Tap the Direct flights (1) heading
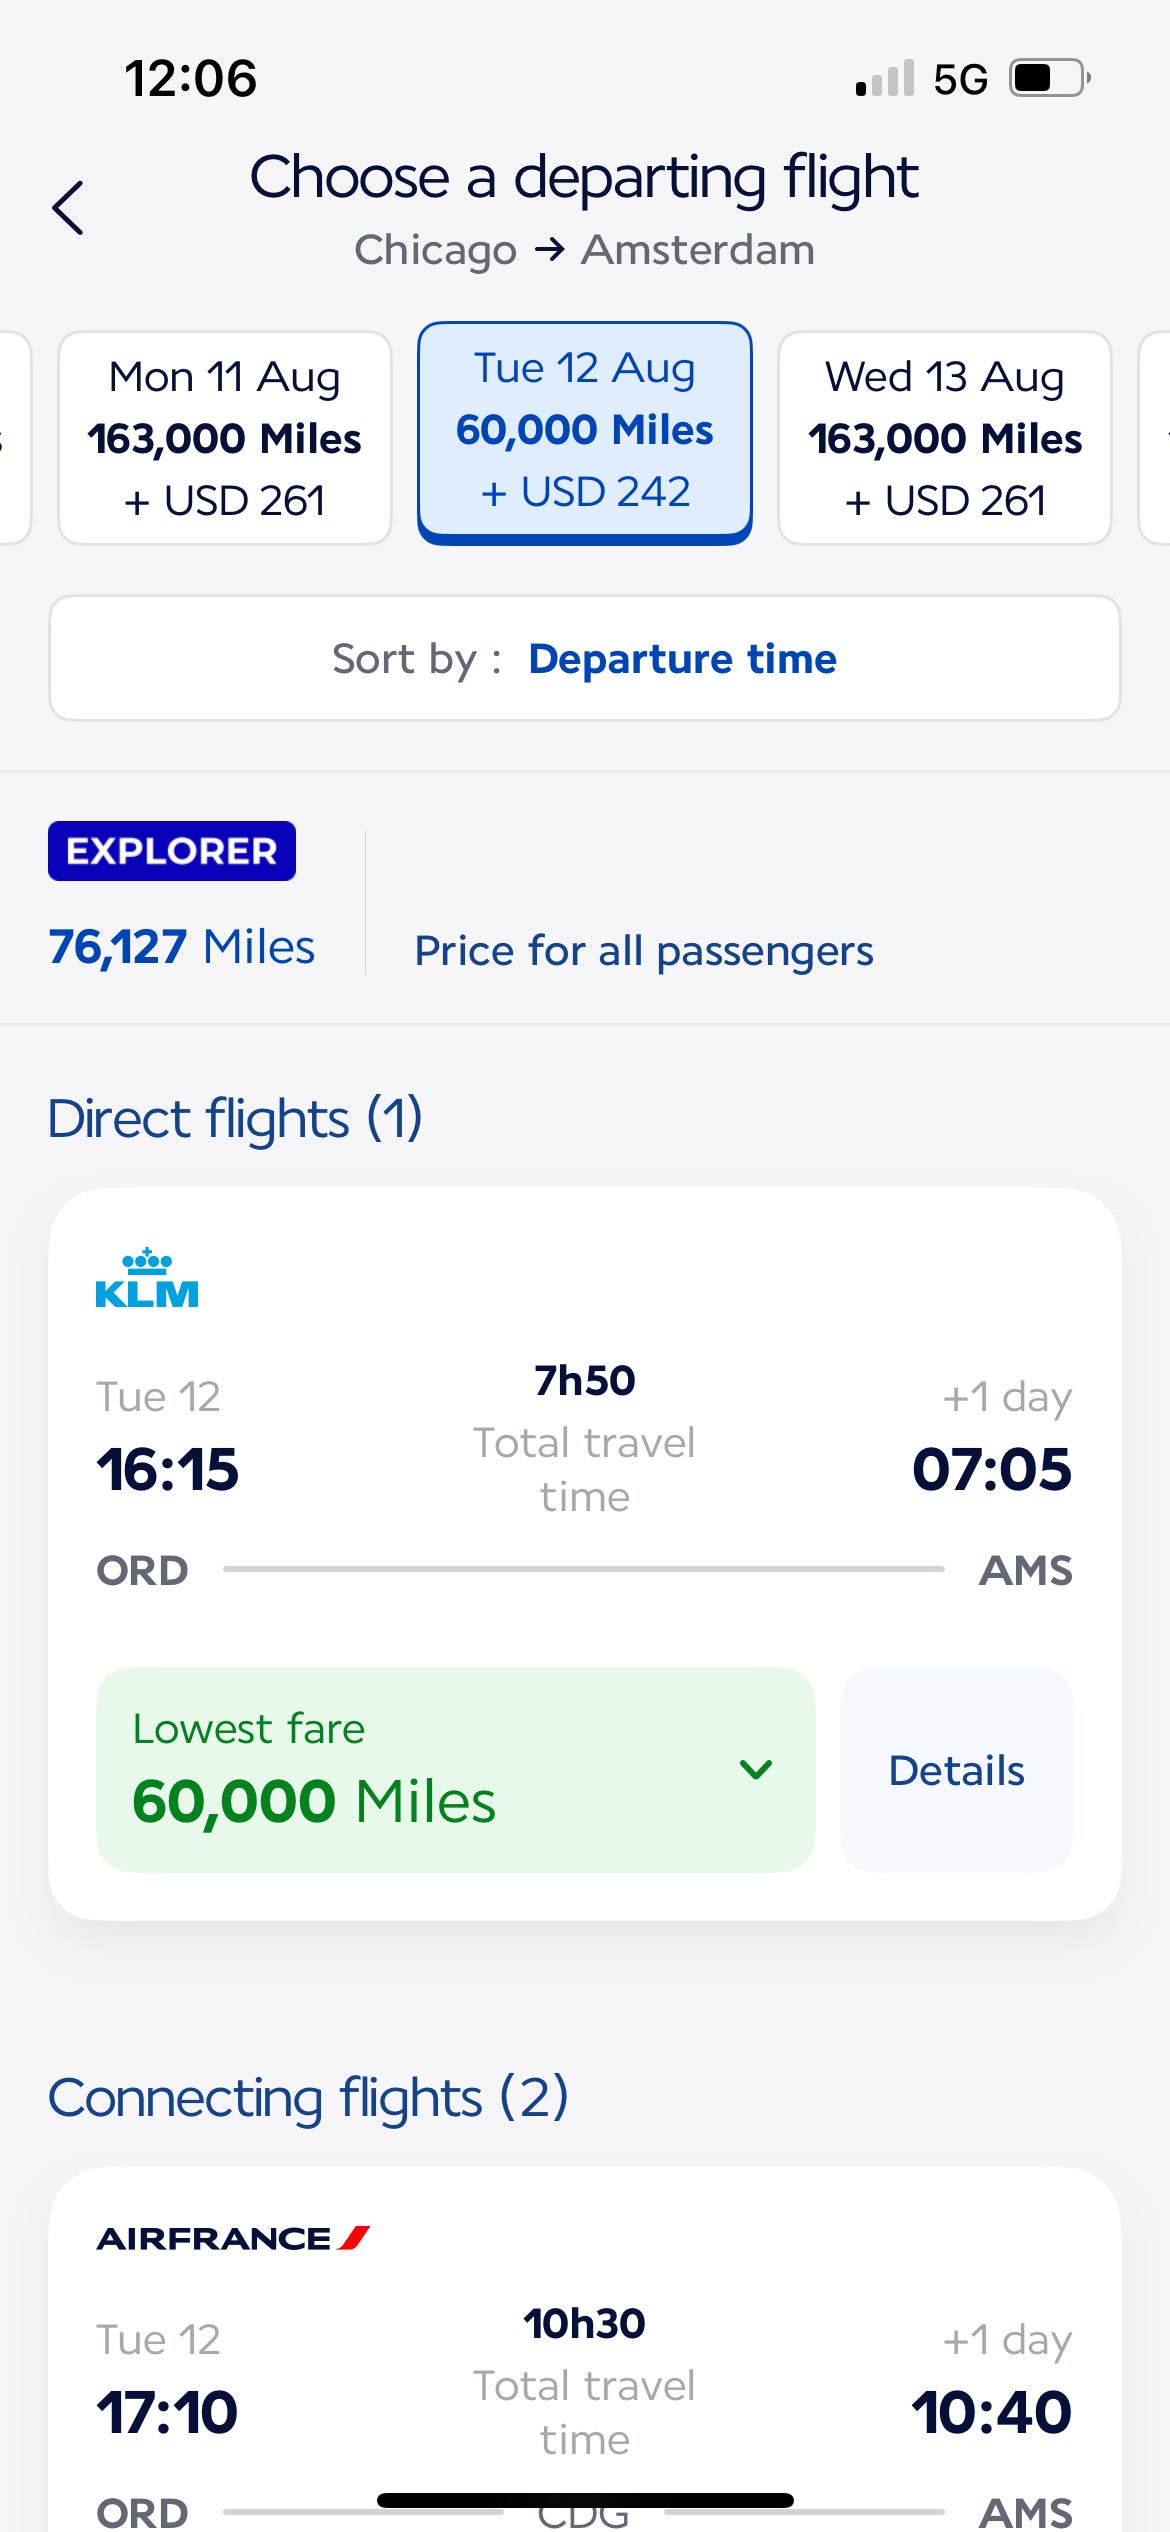The image size is (1170, 2532). (x=235, y=1119)
